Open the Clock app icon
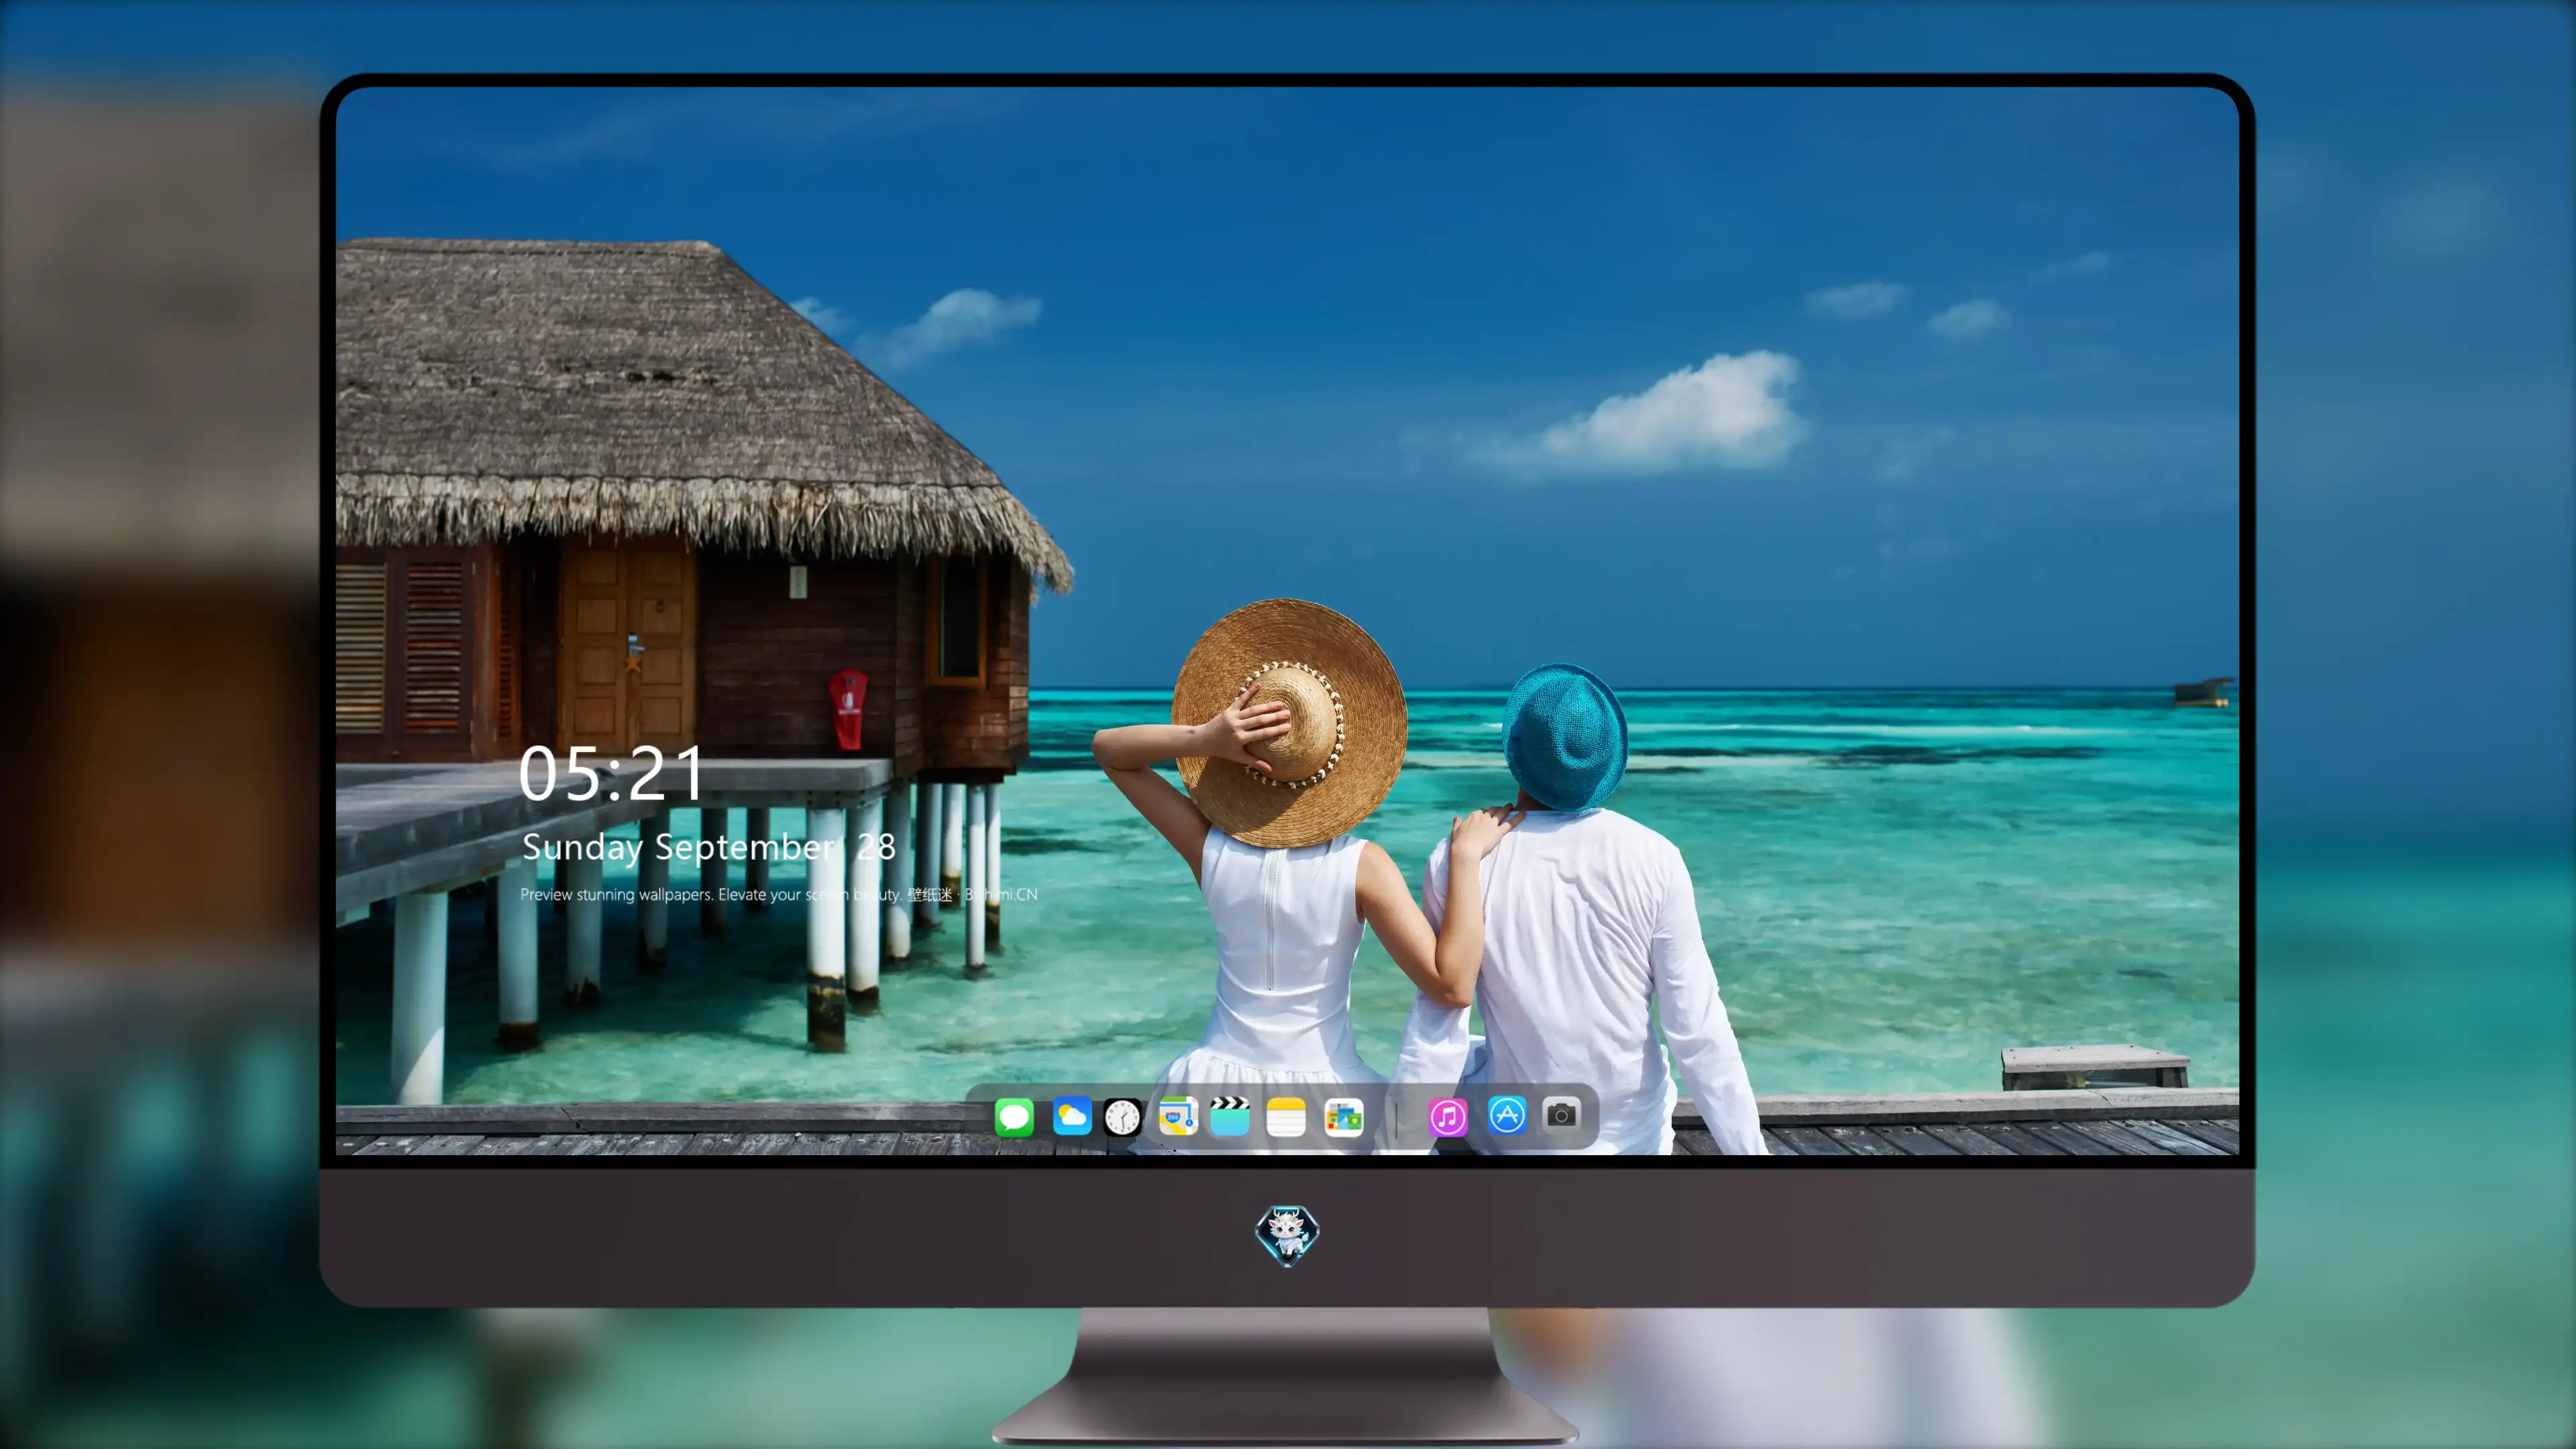 click(x=1122, y=1117)
